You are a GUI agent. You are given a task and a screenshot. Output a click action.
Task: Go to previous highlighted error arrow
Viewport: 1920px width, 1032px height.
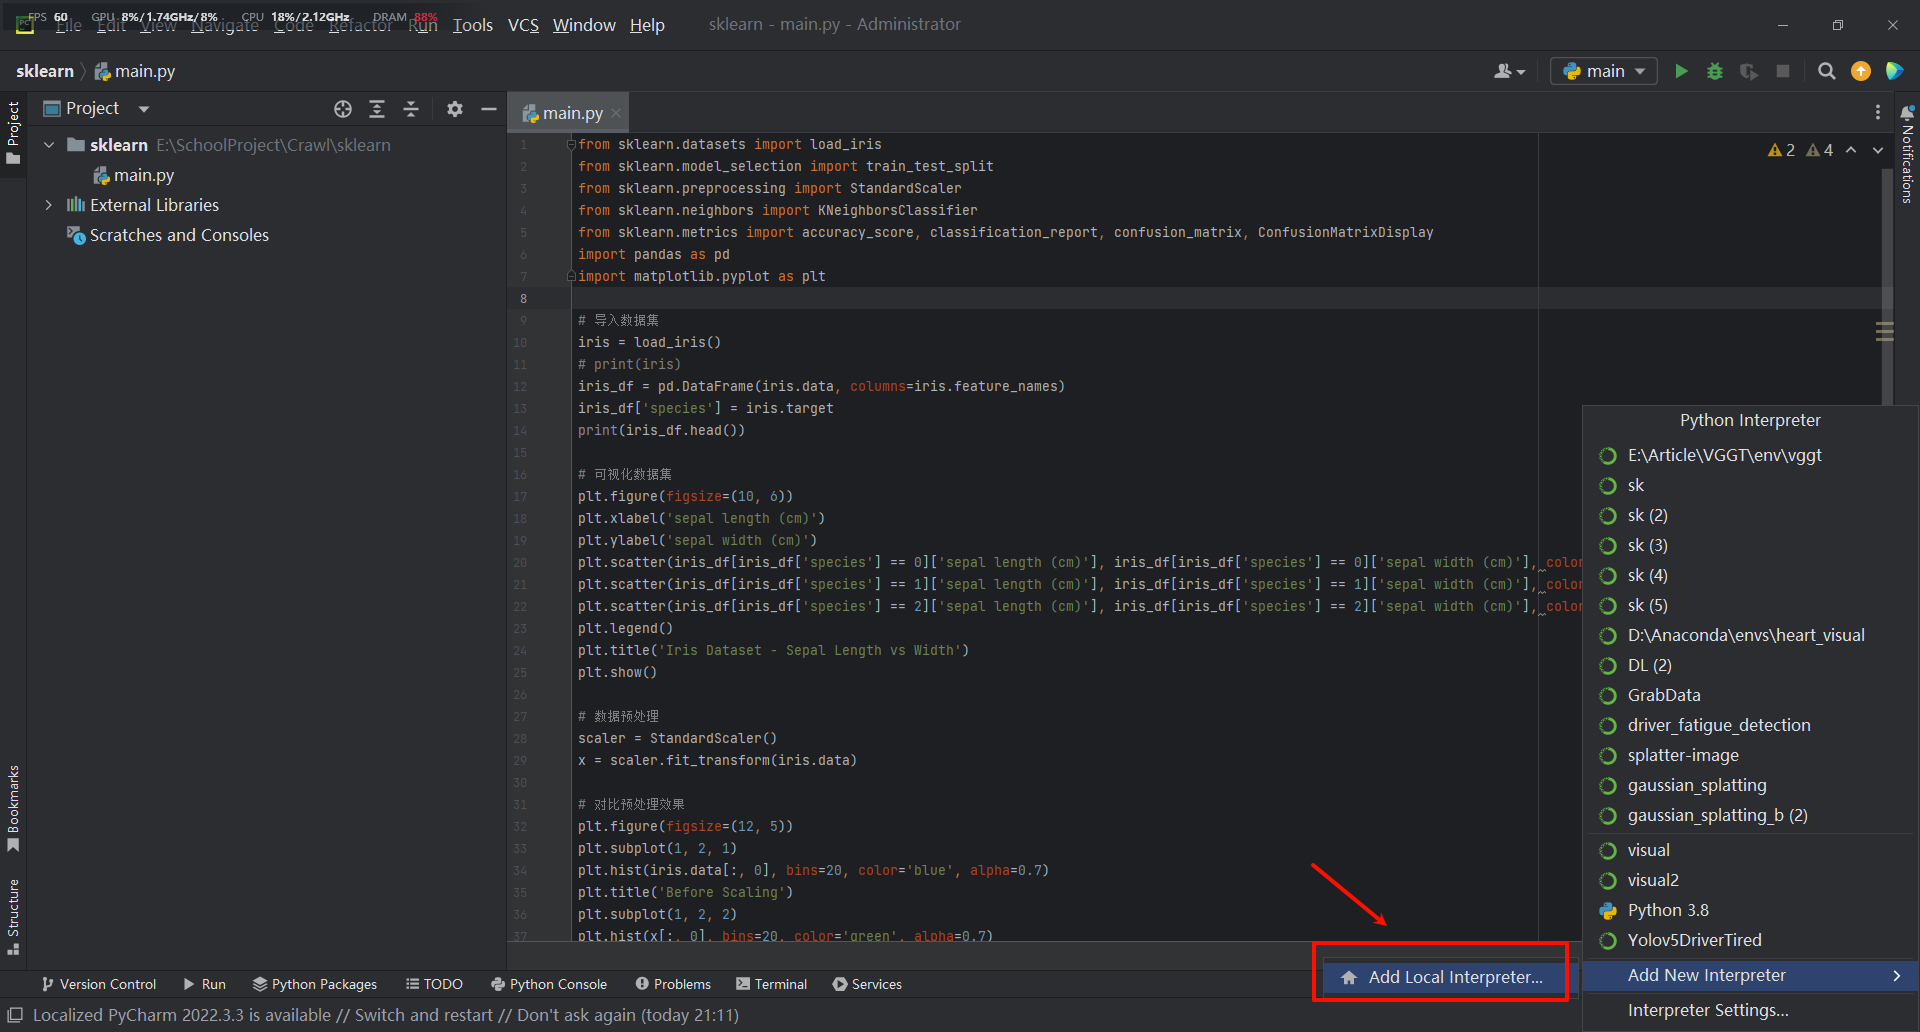coord(1851,150)
